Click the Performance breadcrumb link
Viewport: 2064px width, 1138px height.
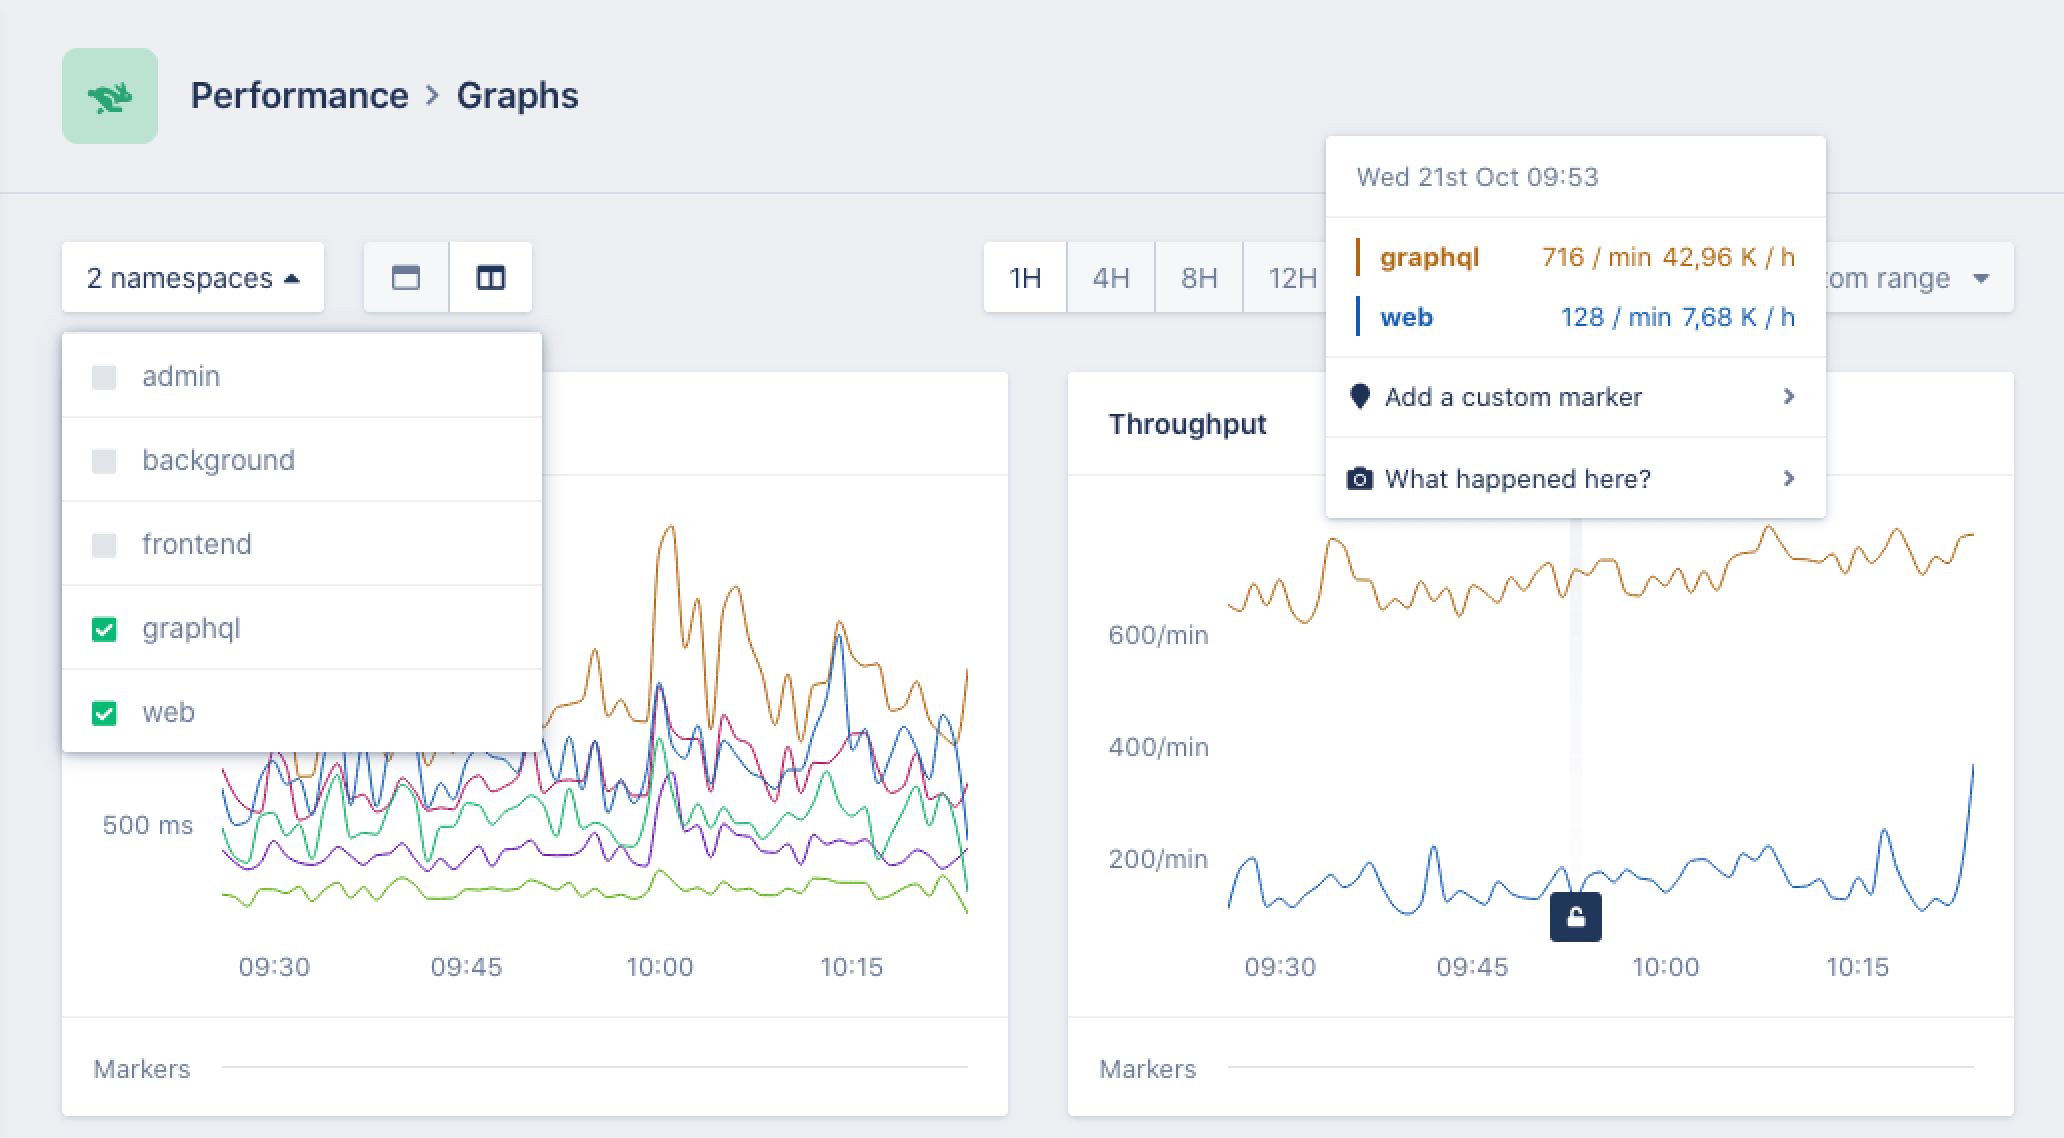pyautogui.click(x=300, y=95)
